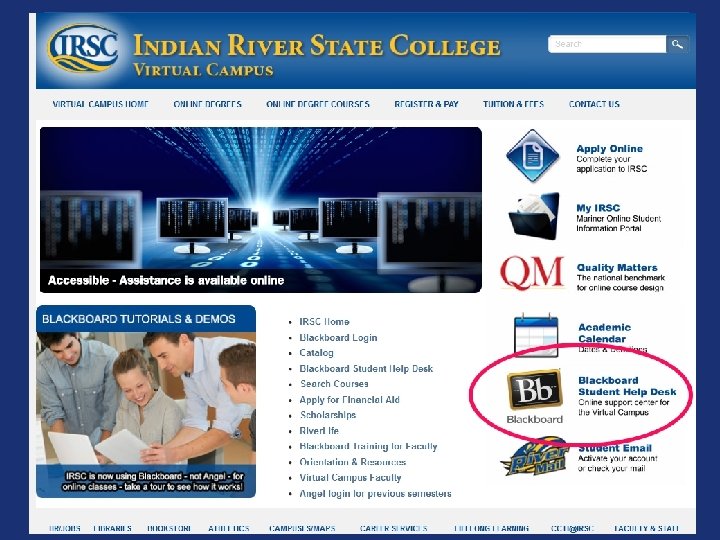This screenshot has width=720, height=540.
Task: Open the Online Degree Courses menu item
Action: pos(318,104)
